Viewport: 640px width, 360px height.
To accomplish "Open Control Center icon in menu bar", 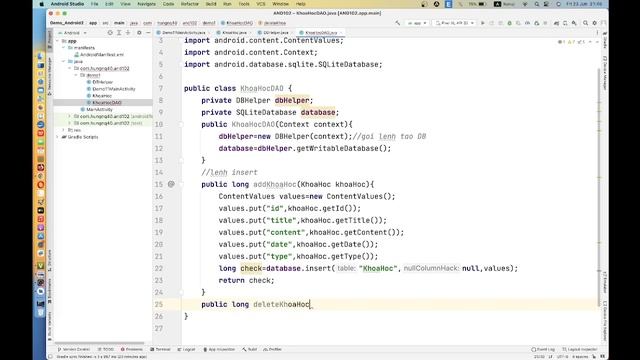I will (547, 4).
